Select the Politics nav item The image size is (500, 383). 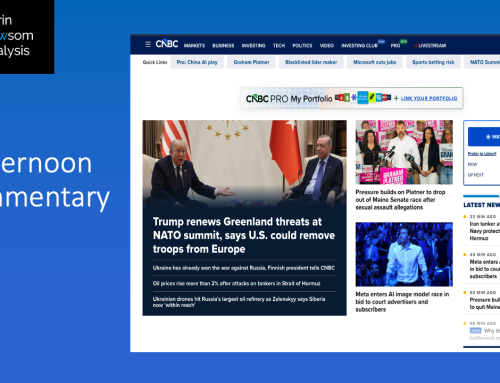click(x=302, y=46)
